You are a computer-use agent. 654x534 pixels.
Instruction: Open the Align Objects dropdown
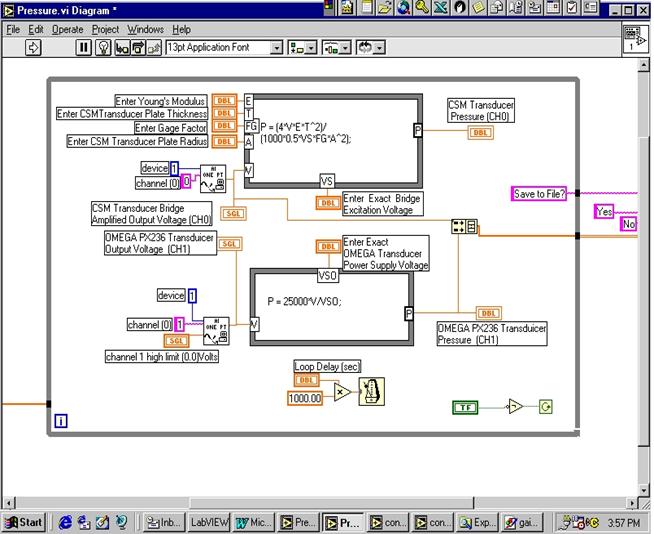pyautogui.click(x=301, y=47)
